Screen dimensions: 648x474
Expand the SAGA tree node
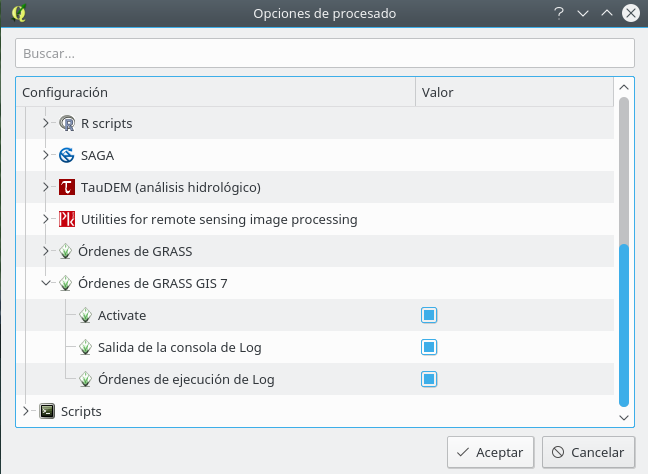45,155
